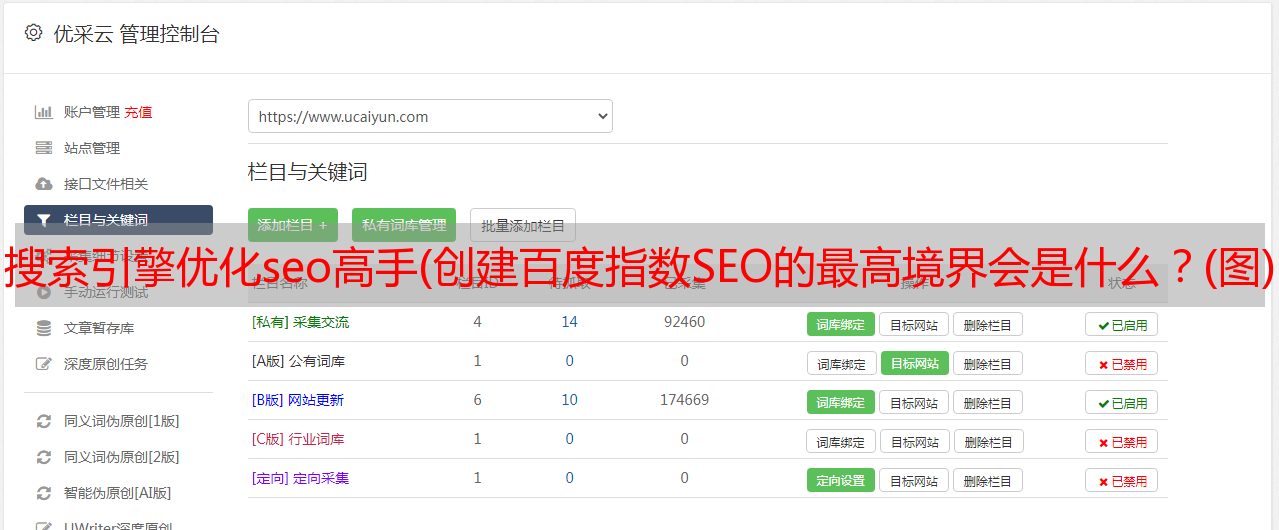Open the [定向] 定向采集 column name
1279x530 pixels.
pyautogui.click(x=300, y=478)
